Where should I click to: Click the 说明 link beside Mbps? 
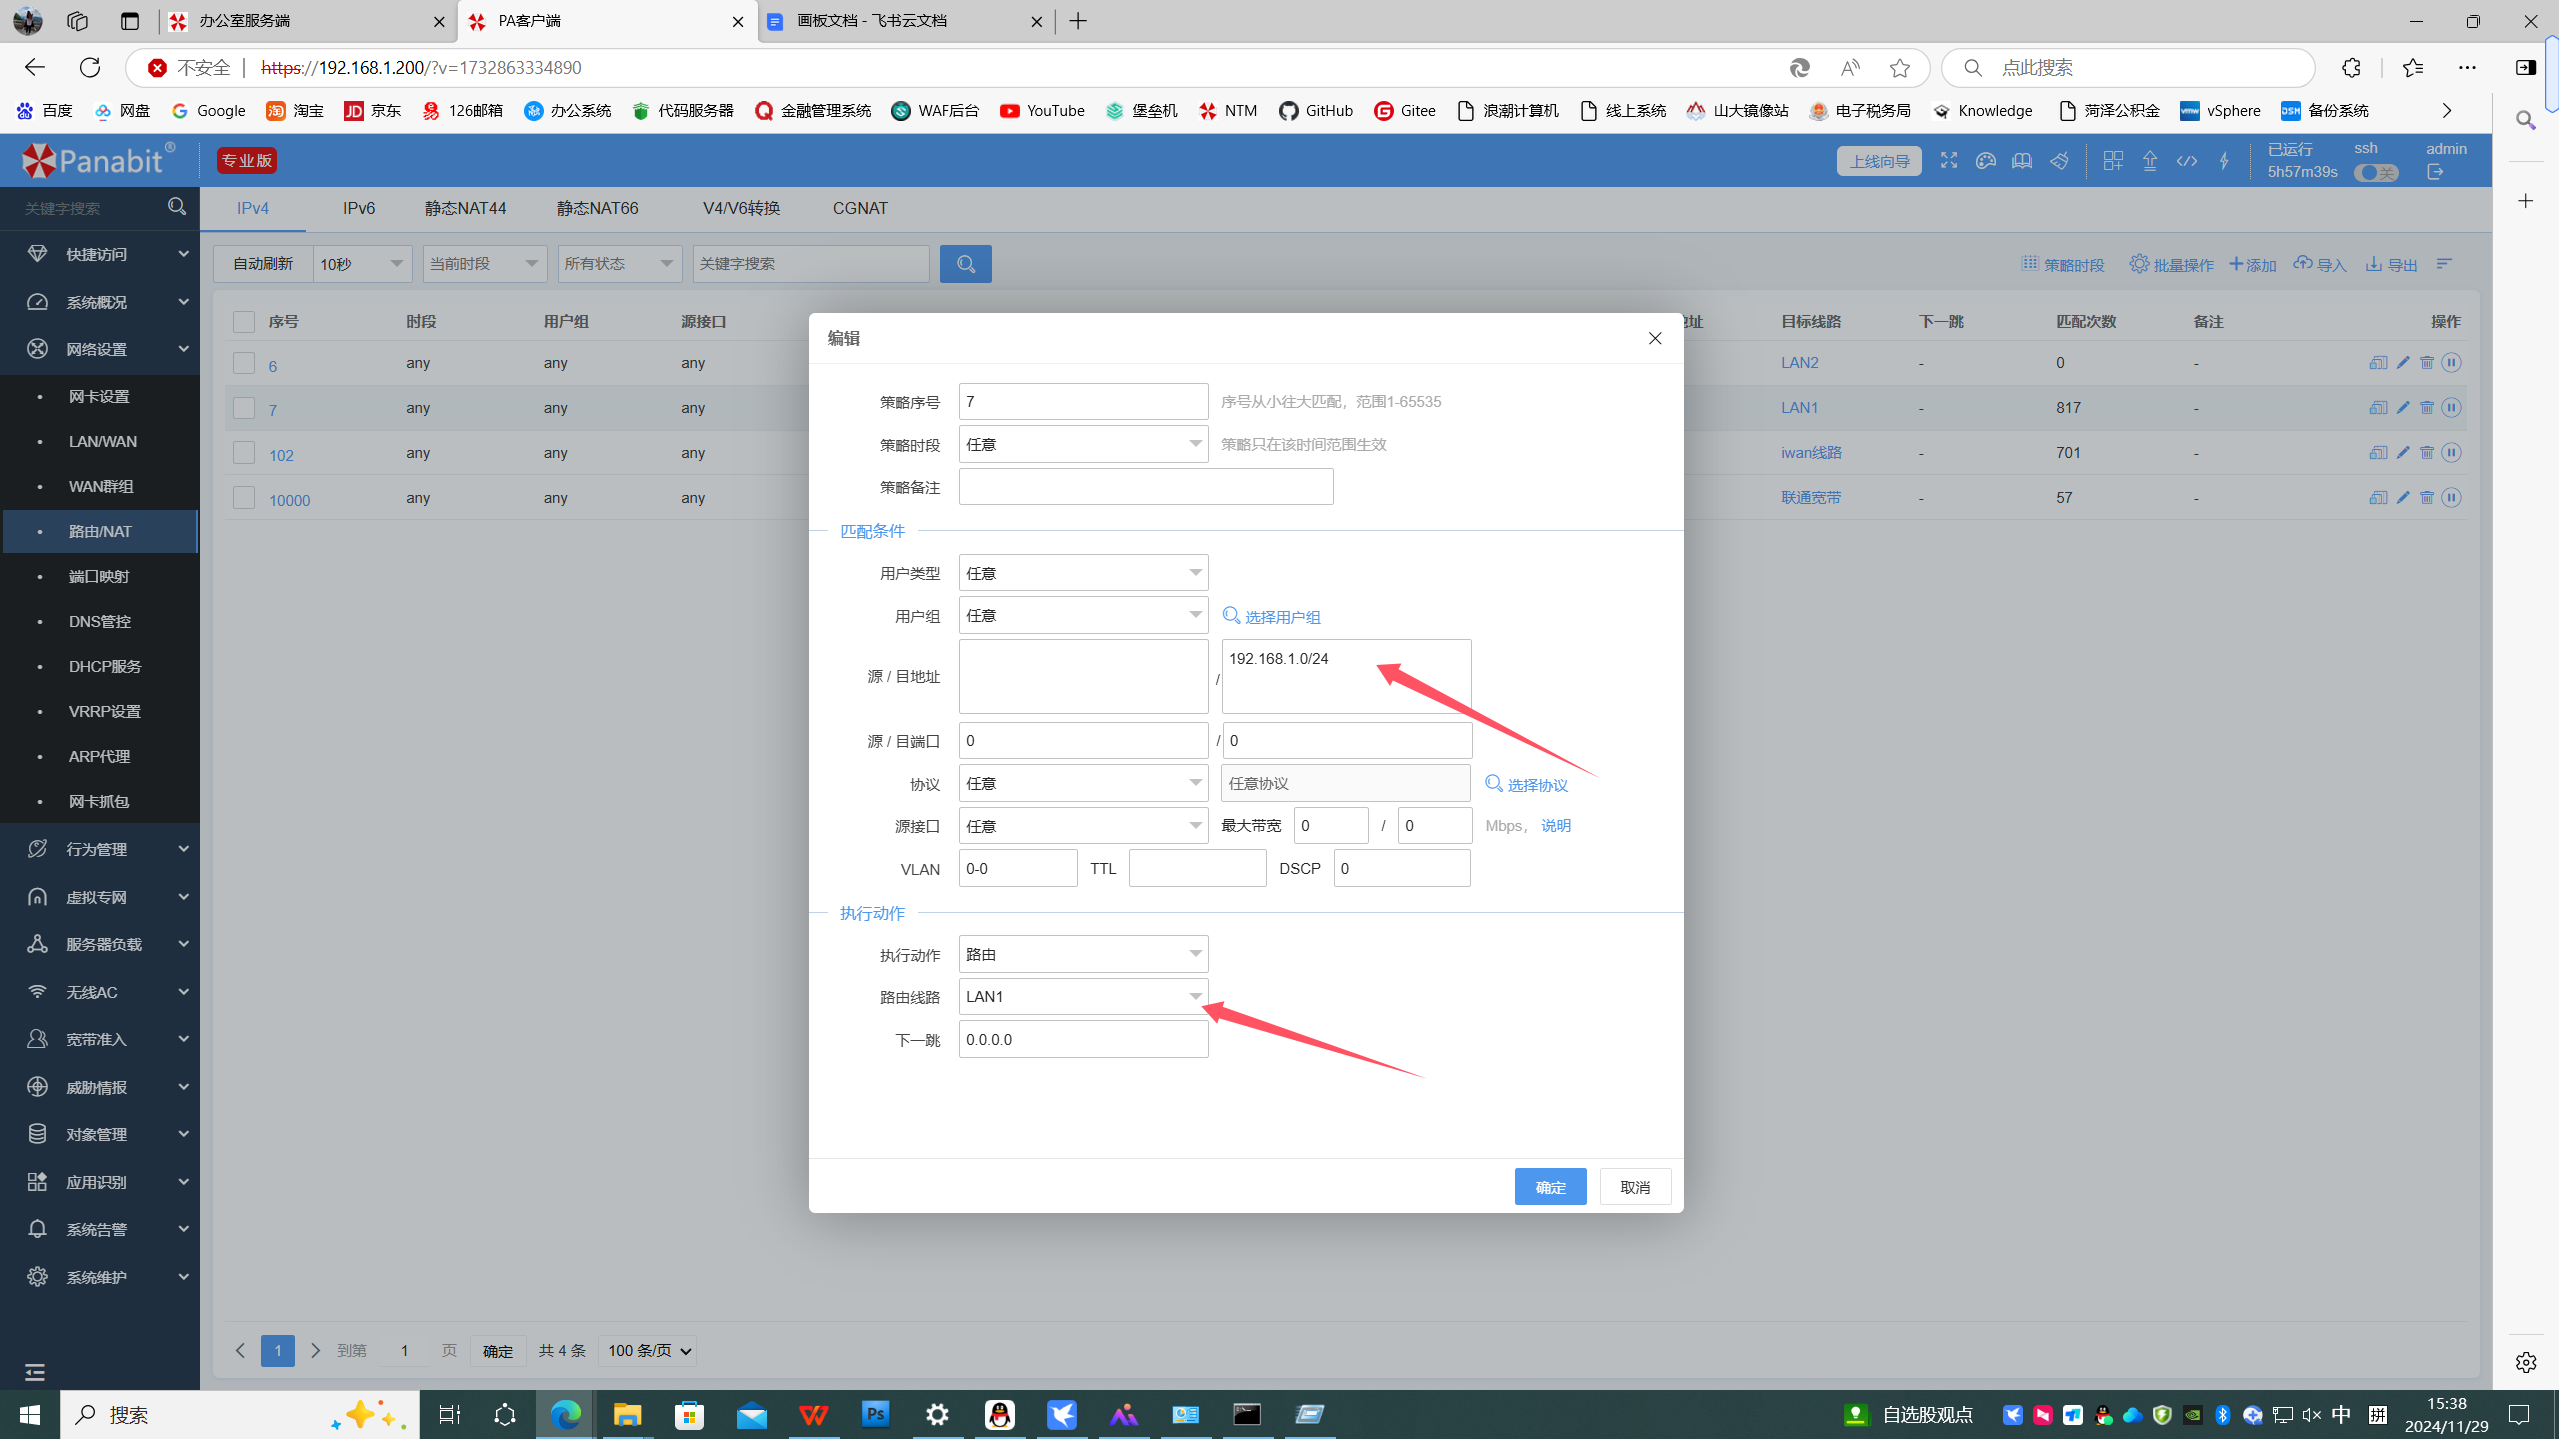[x=1555, y=826]
